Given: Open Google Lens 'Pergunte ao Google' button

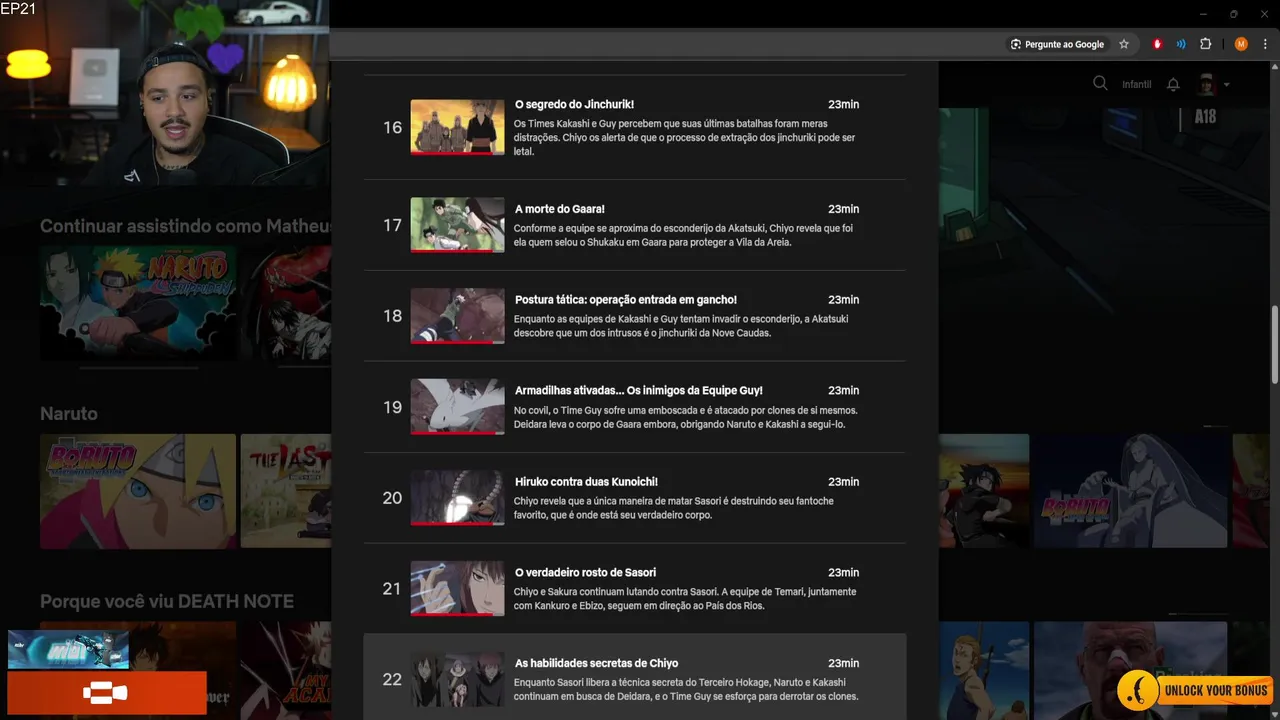Looking at the screenshot, I should [1058, 44].
